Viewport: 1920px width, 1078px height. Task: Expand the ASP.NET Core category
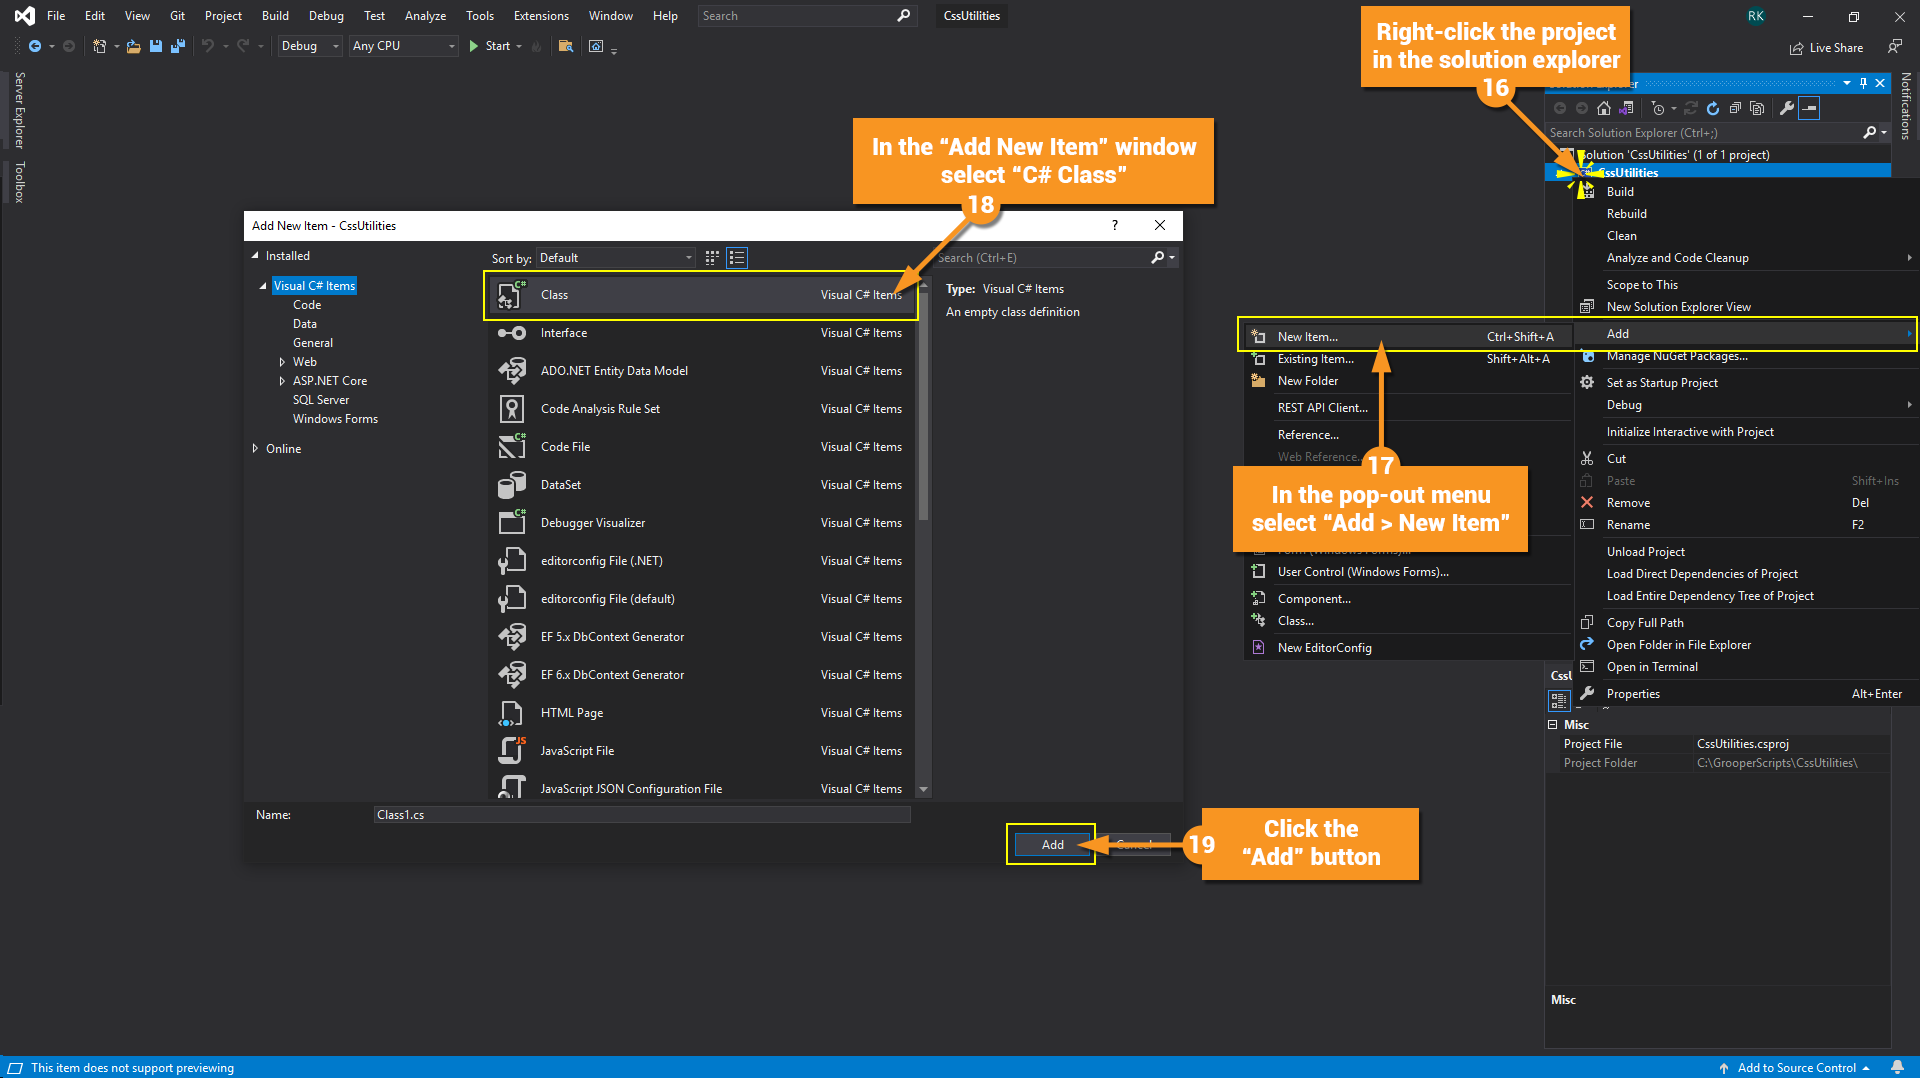click(282, 381)
